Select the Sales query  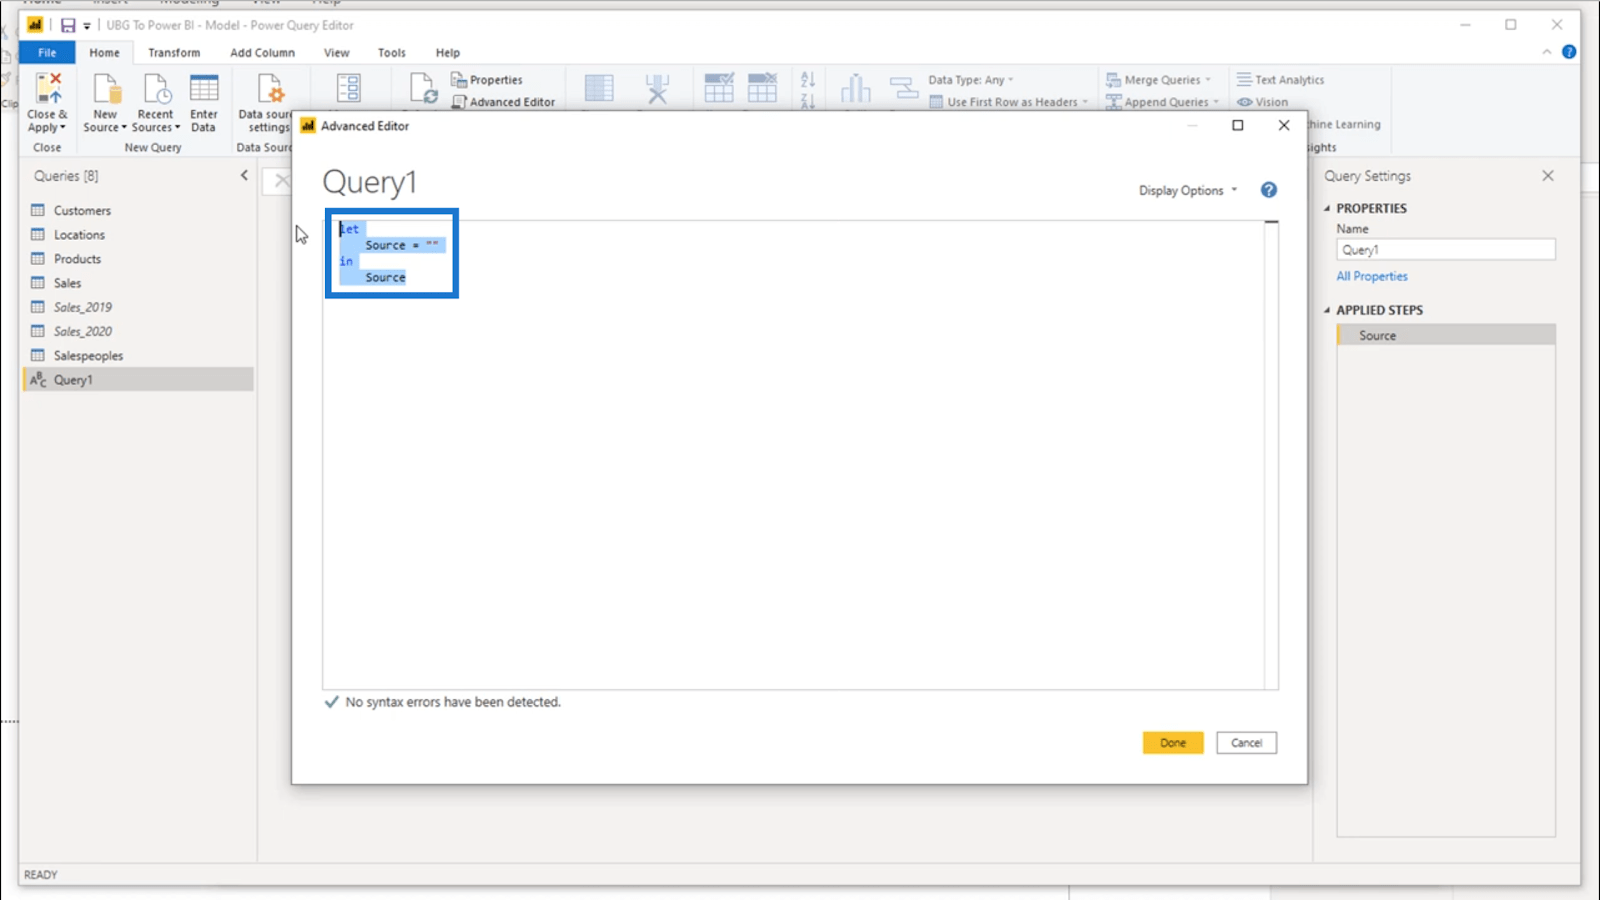138,283
